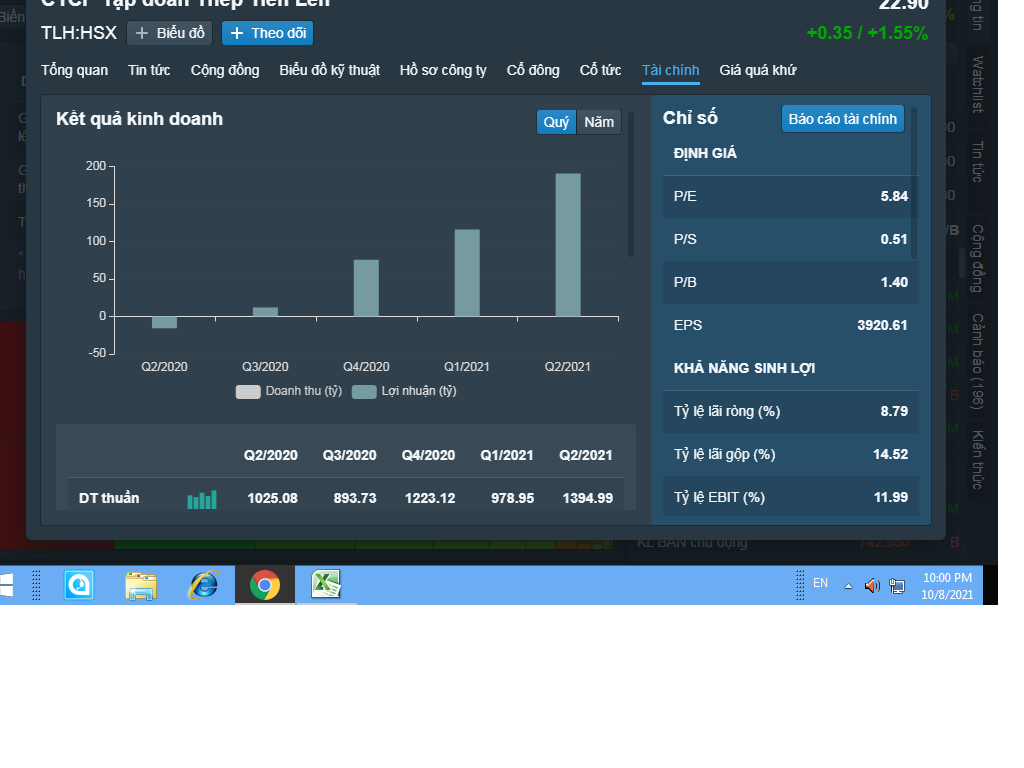Screen dimensions: 1024x768
Task: Click the DT thuần mini bar chart icon
Action: coord(202,500)
